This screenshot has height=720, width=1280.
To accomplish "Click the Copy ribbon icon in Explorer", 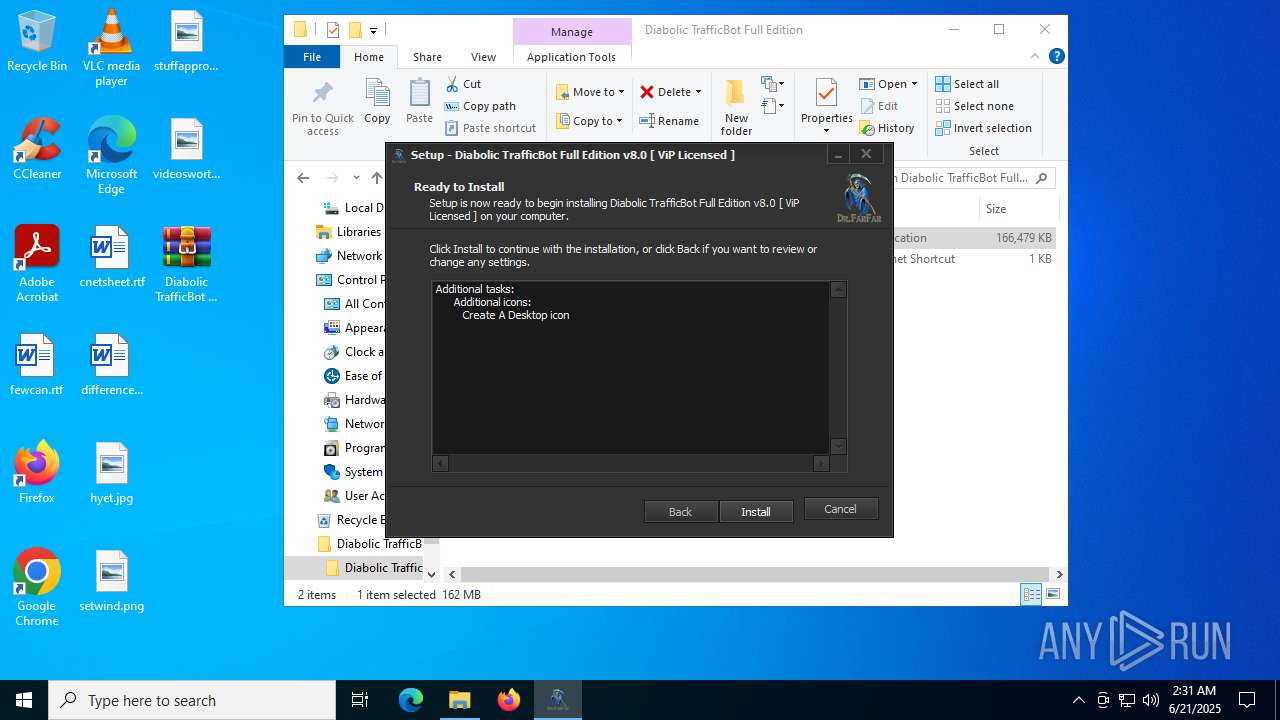I will (377, 102).
